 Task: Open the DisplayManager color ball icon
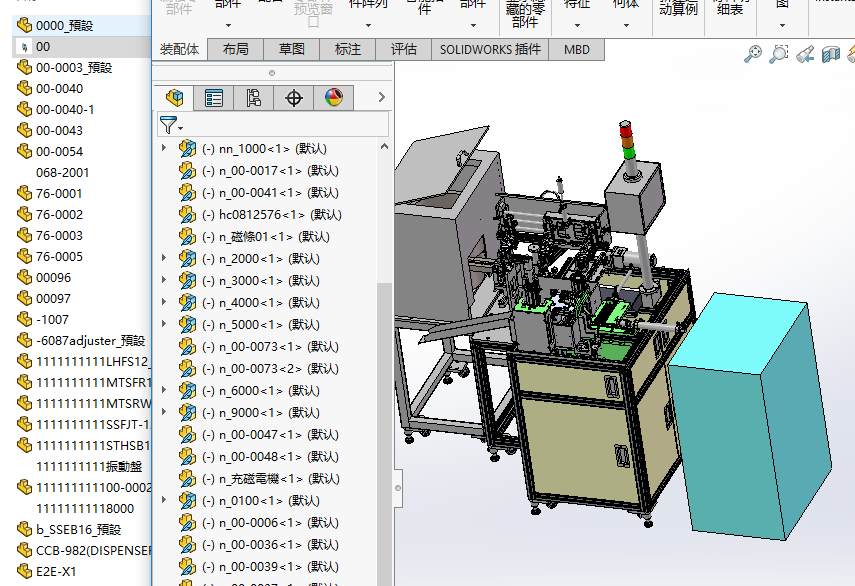[333, 97]
